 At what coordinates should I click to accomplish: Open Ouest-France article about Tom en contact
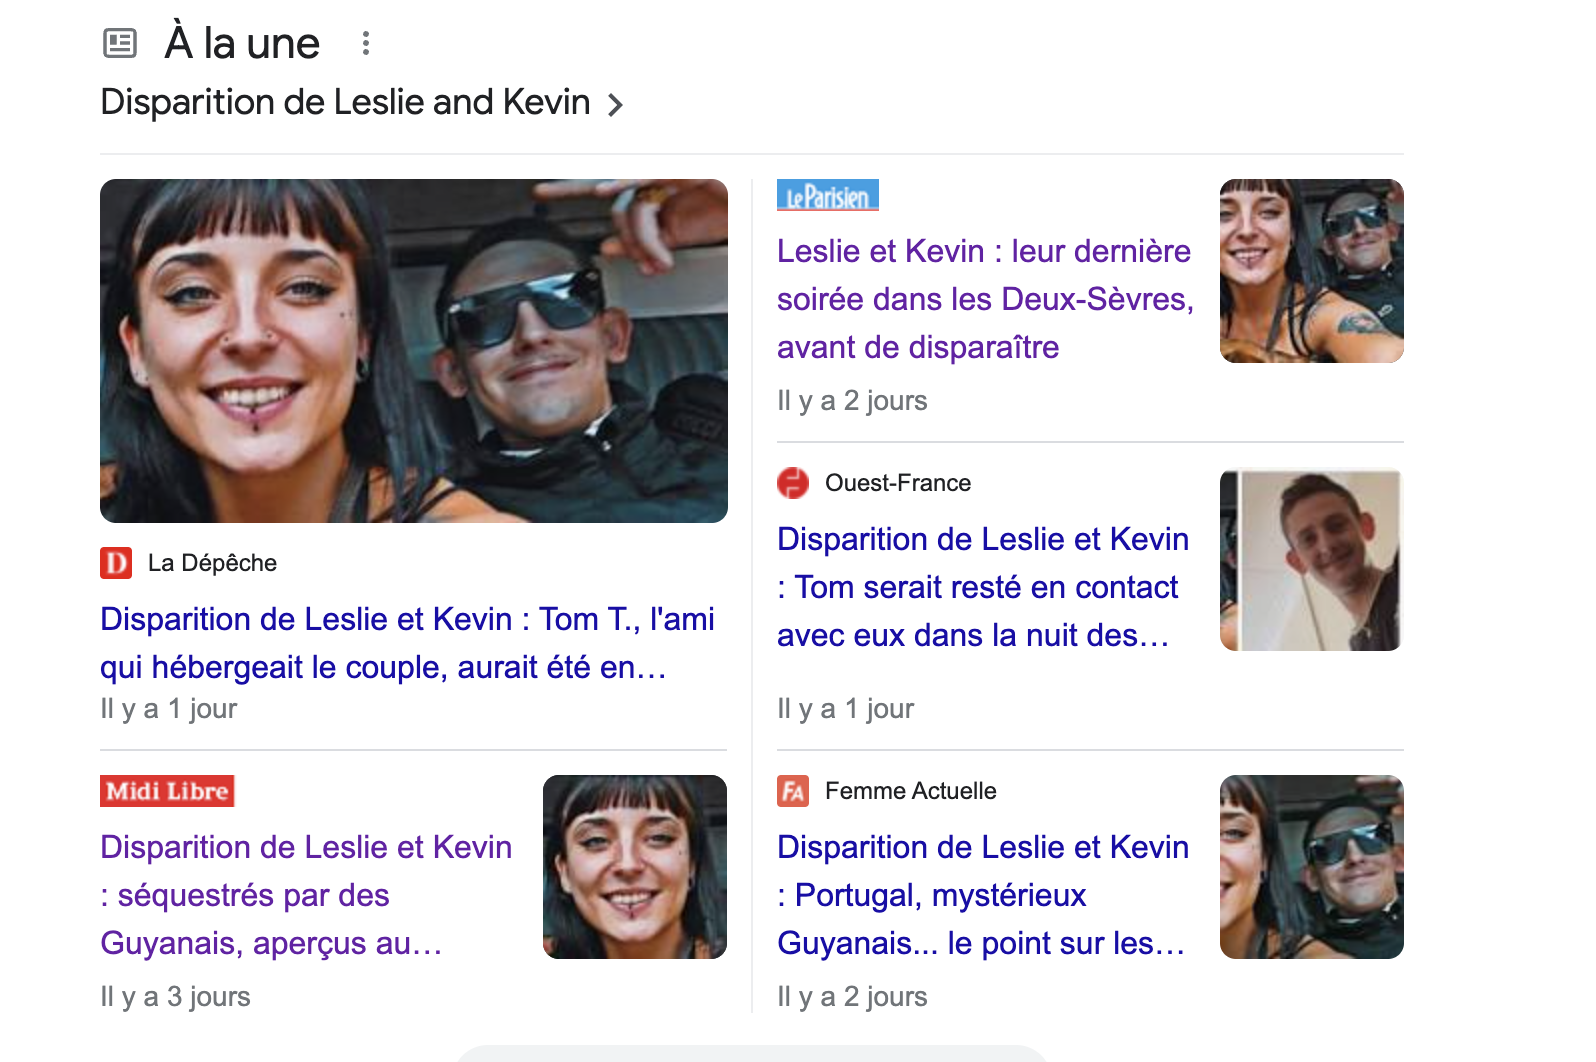tap(983, 587)
